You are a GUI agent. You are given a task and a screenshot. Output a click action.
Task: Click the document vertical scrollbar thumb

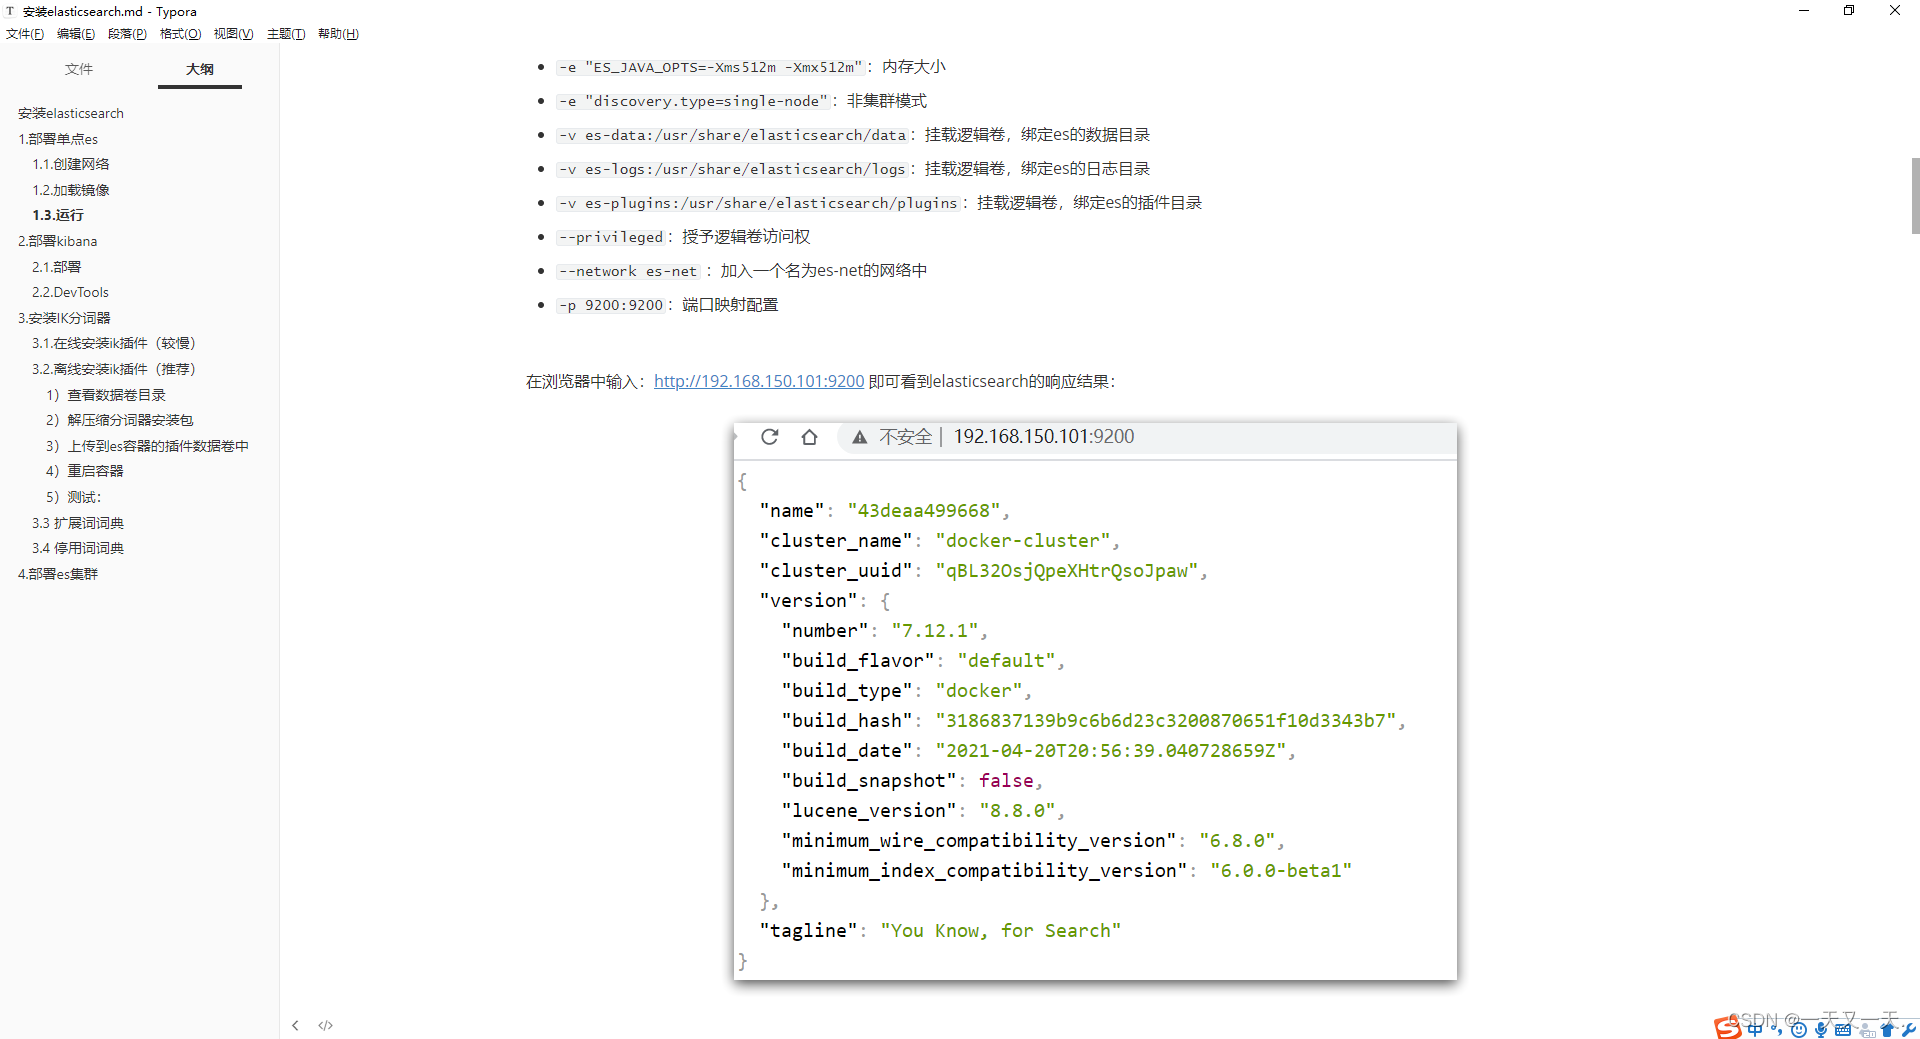[x=1915, y=195]
